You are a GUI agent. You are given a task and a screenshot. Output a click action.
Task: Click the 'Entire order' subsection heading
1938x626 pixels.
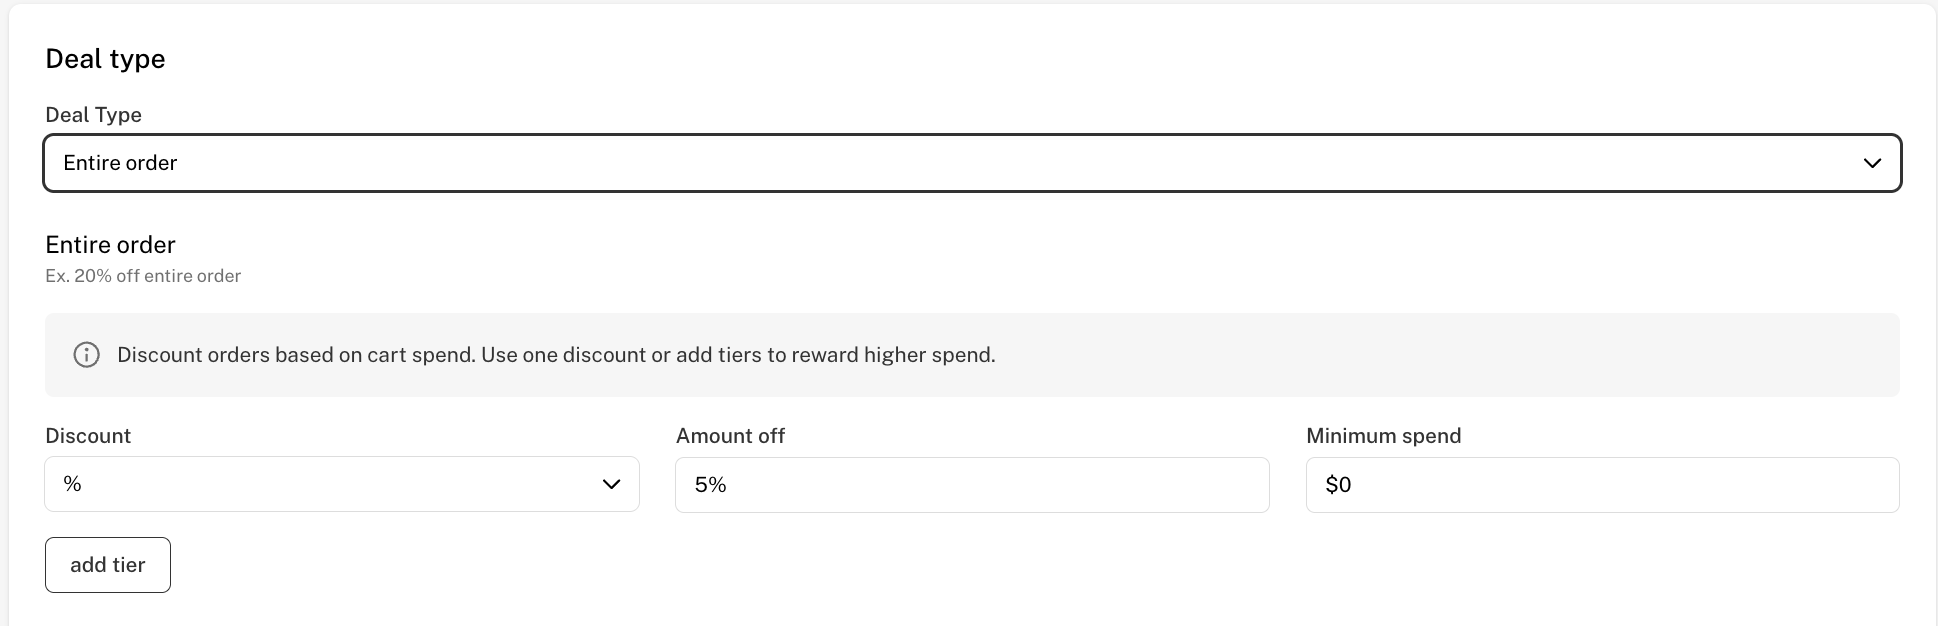(110, 245)
